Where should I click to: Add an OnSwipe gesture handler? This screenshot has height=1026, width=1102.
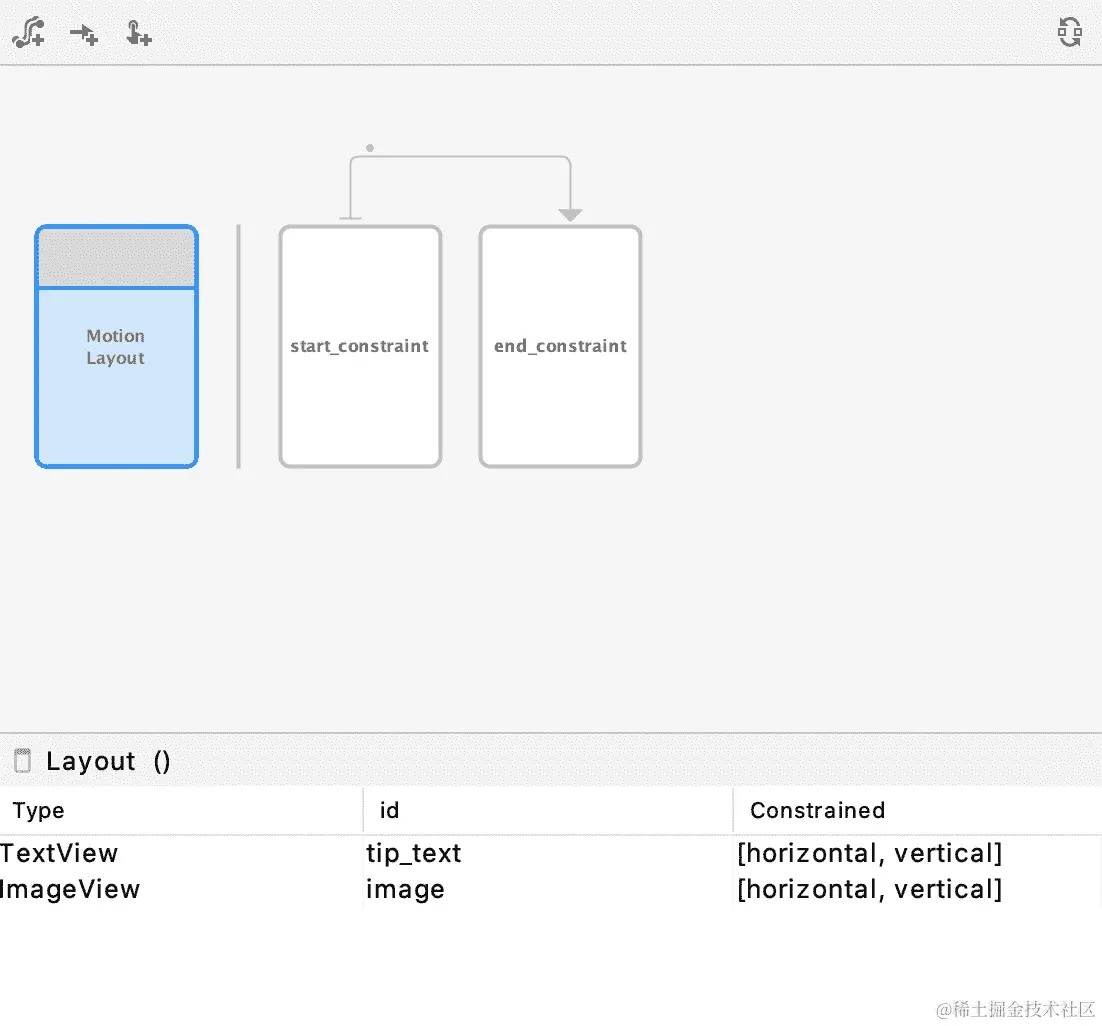click(x=84, y=32)
